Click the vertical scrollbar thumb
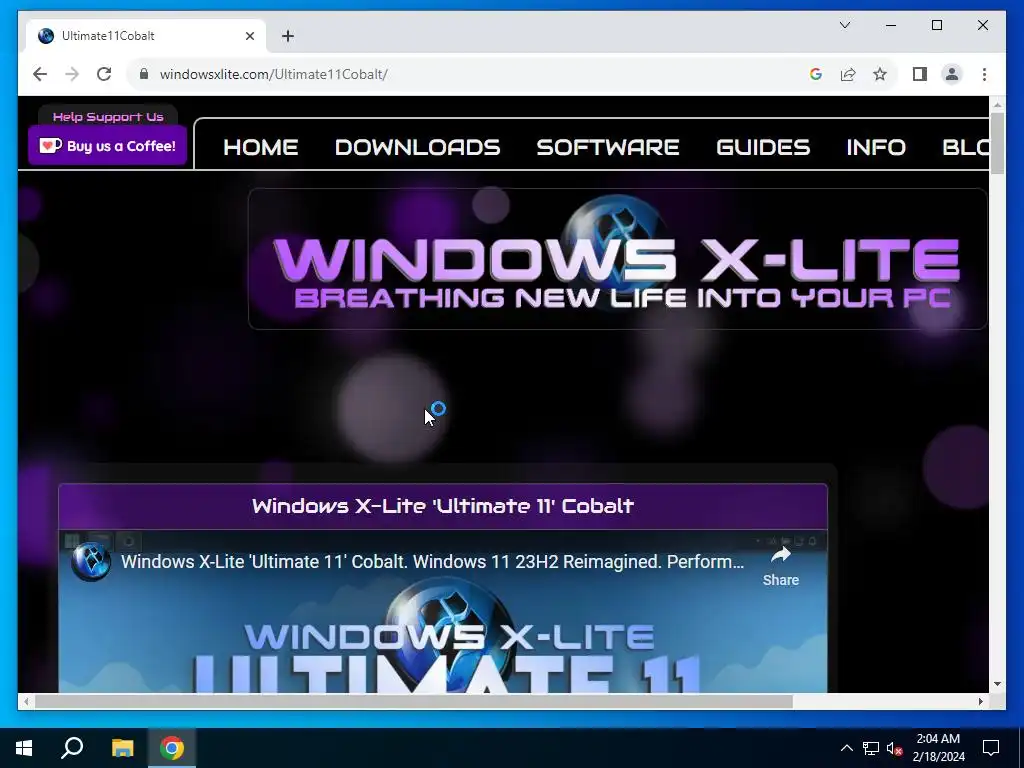 [x=997, y=144]
